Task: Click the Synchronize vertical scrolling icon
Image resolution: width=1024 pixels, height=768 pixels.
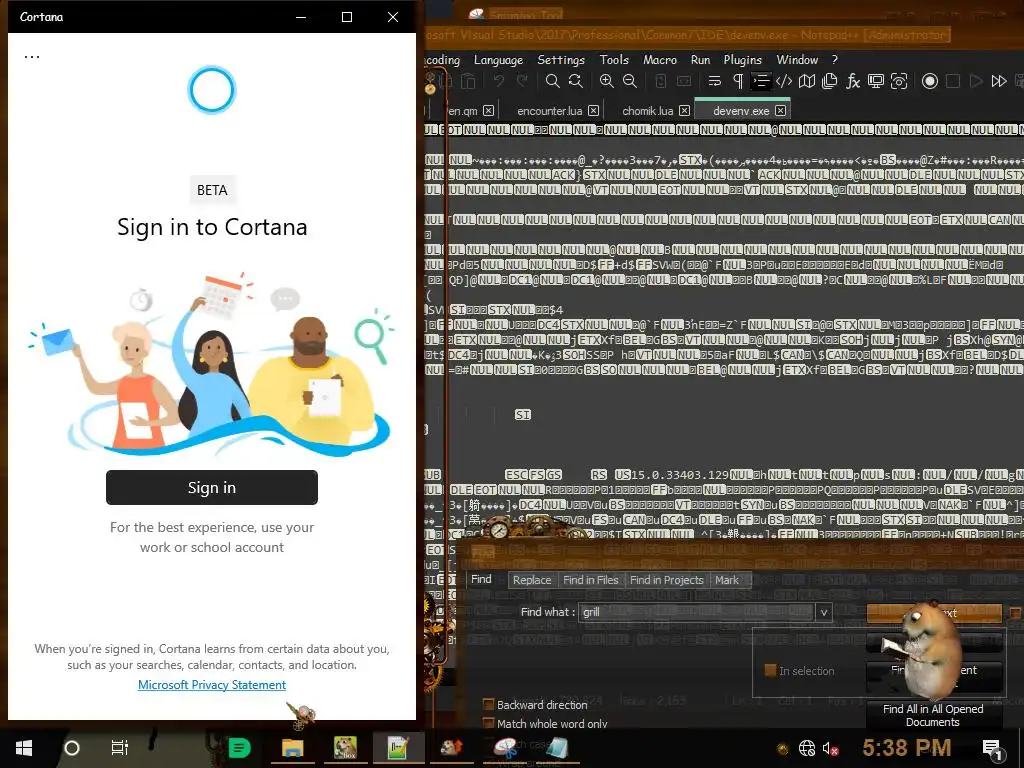Action: 661,81
